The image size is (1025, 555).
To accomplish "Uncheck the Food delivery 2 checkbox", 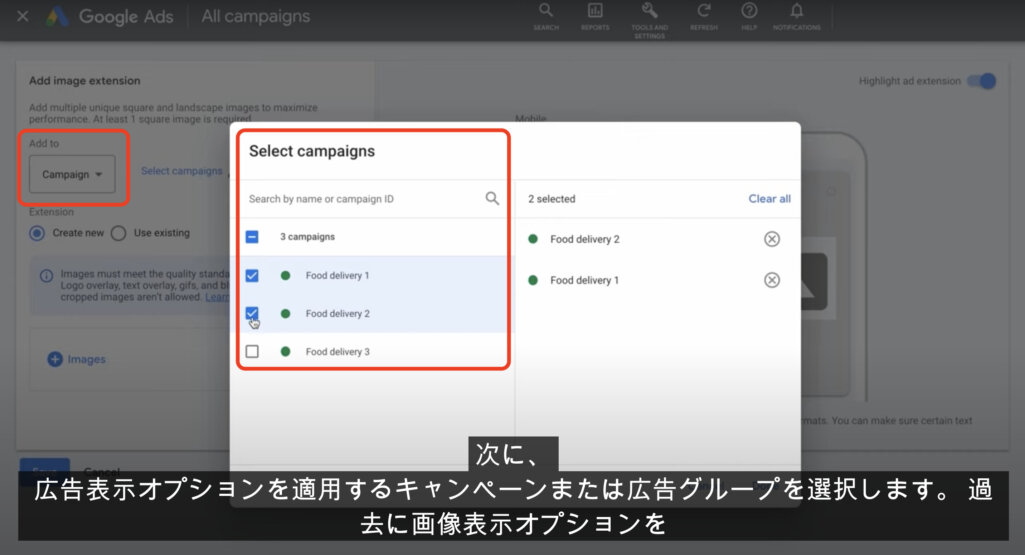I will point(252,313).
